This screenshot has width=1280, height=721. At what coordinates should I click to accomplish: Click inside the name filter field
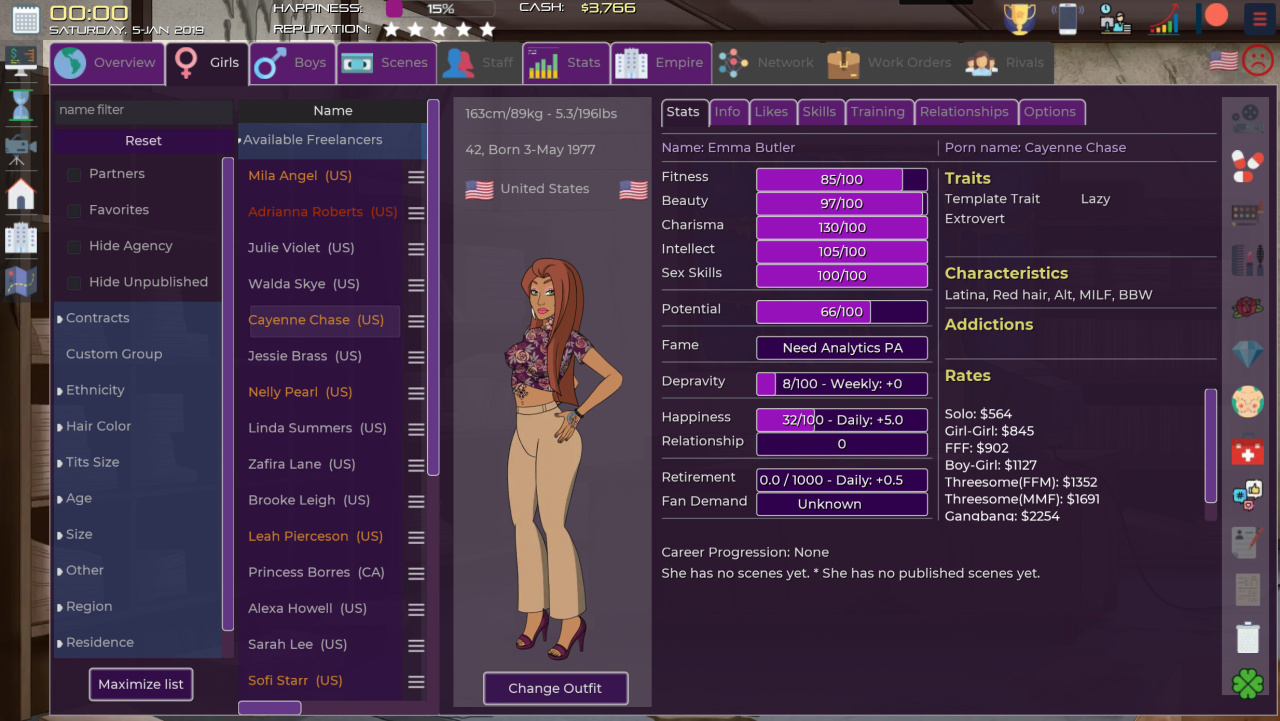[x=142, y=110]
